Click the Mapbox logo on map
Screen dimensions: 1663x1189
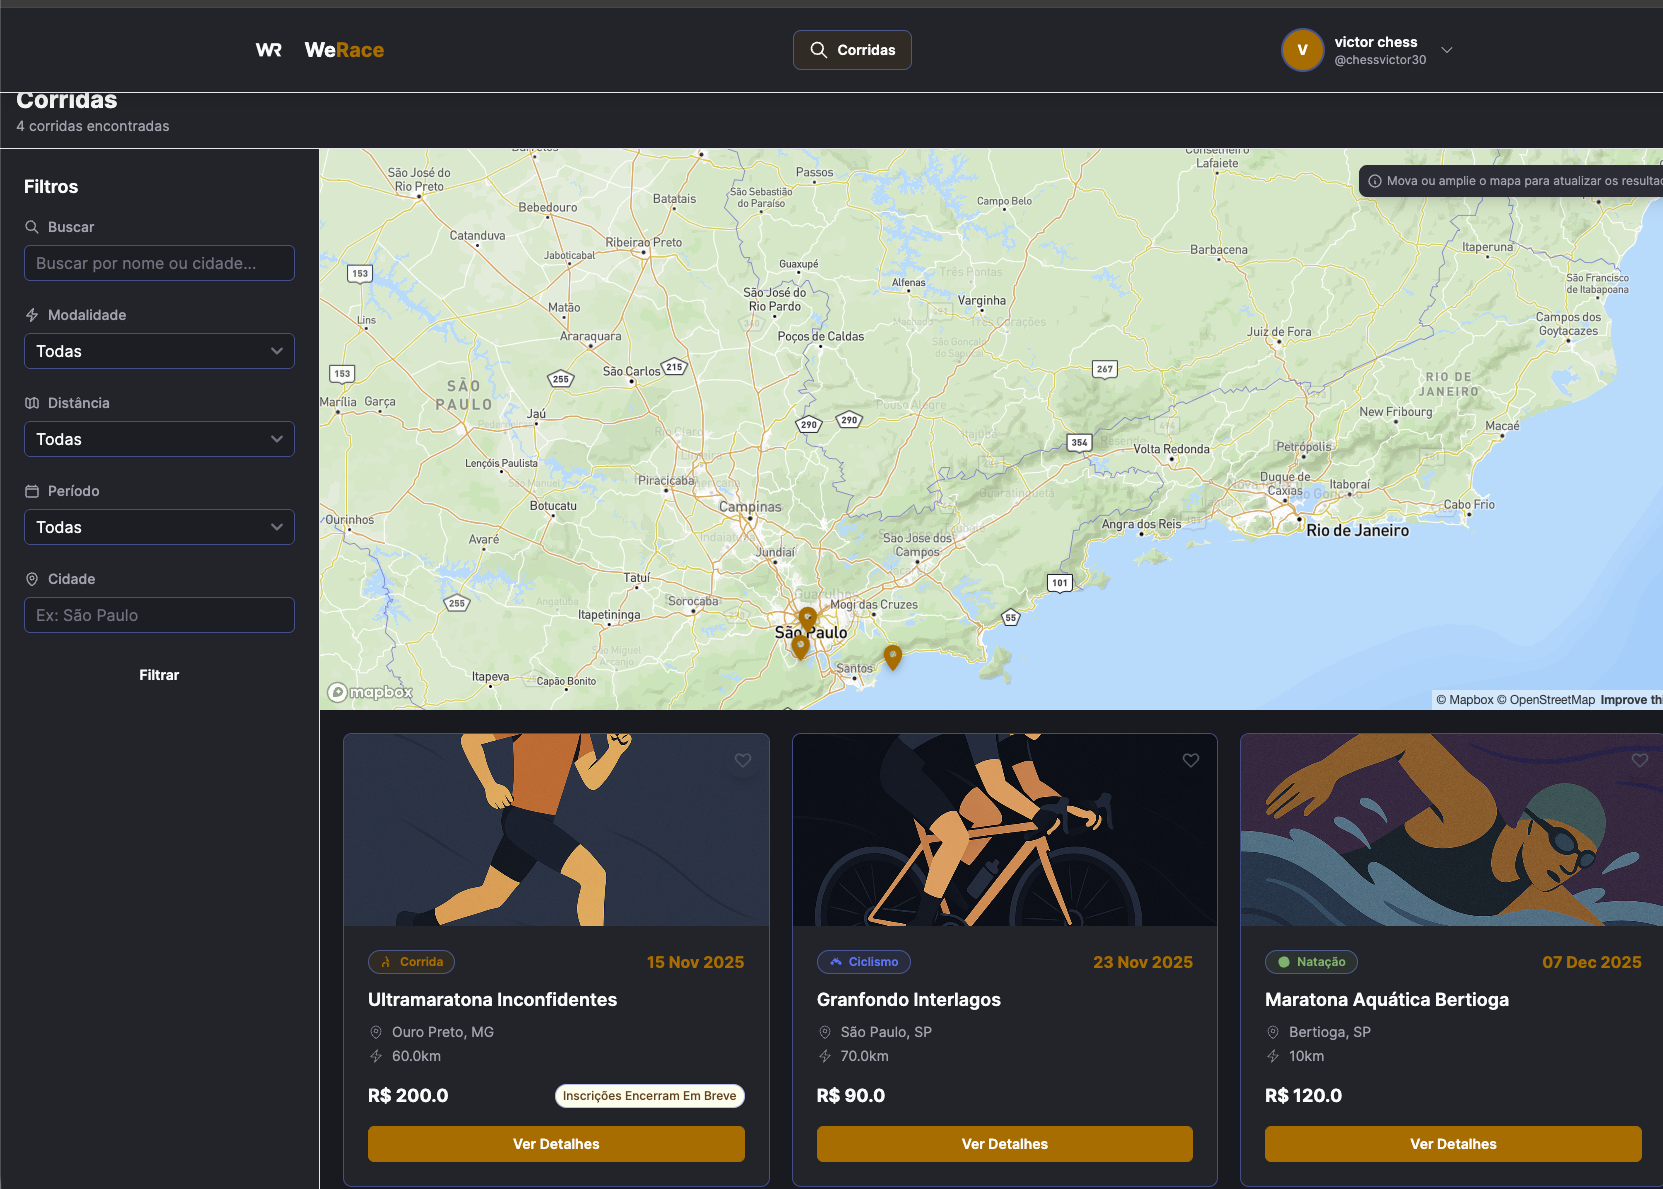pyautogui.click(x=371, y=692)
